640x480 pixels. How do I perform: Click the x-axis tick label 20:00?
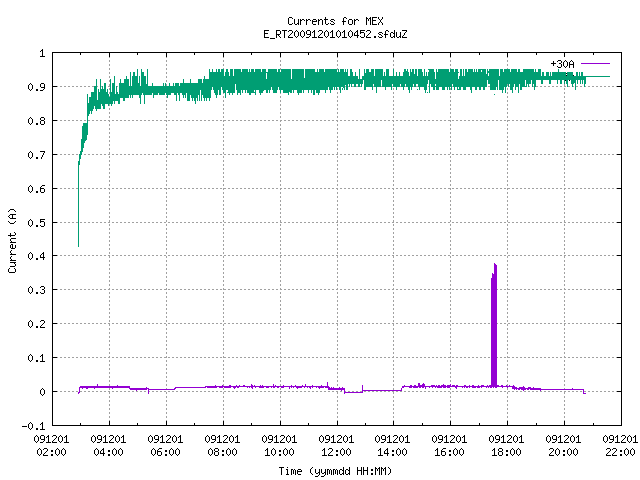(563, 452)
